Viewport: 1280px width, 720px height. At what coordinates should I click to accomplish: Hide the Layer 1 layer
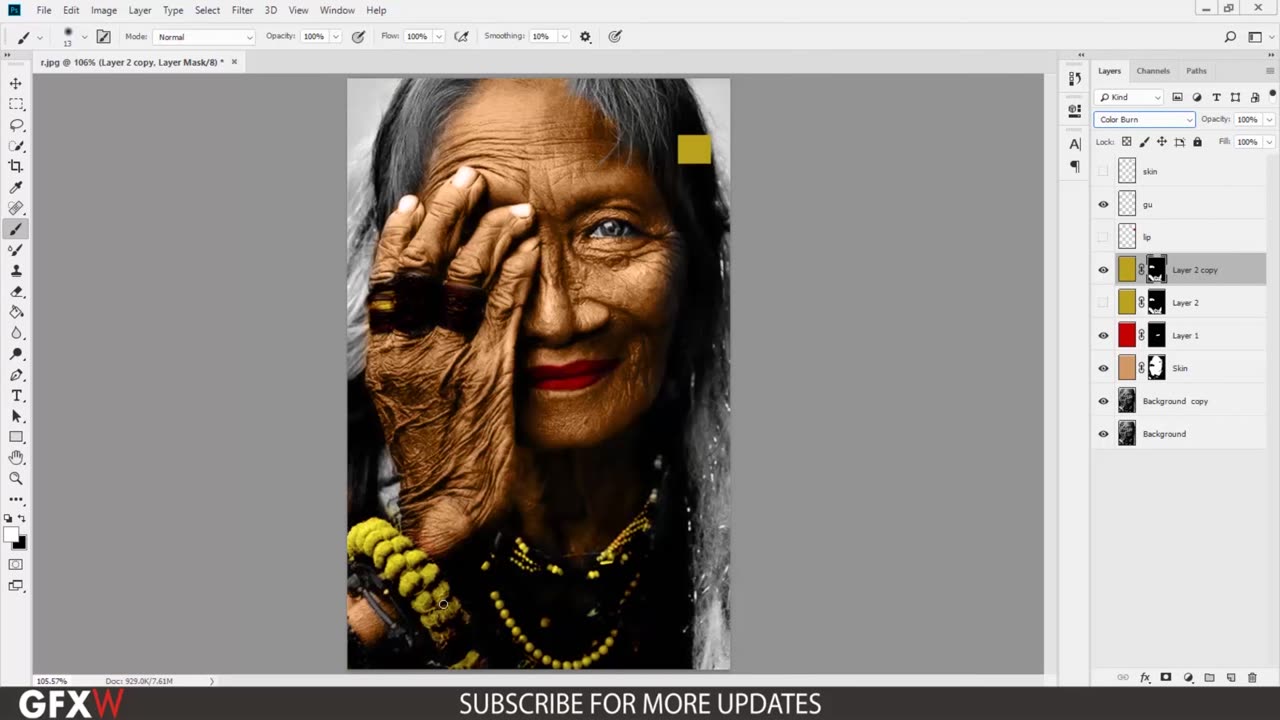1103,335
